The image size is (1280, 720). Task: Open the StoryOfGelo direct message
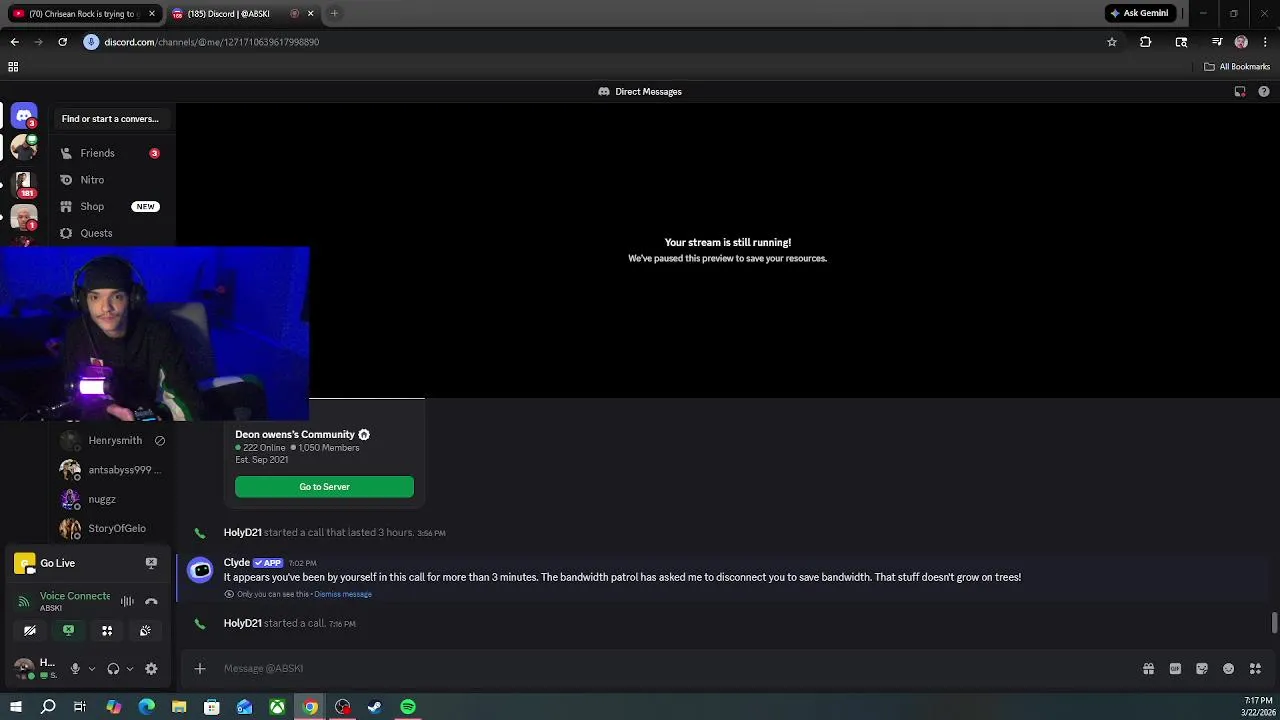point(113,528)
